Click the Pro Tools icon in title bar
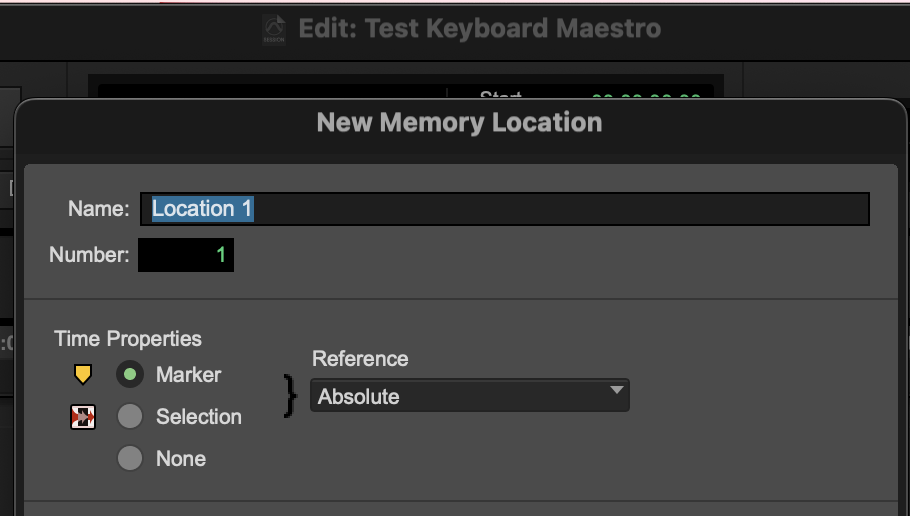 274,29
